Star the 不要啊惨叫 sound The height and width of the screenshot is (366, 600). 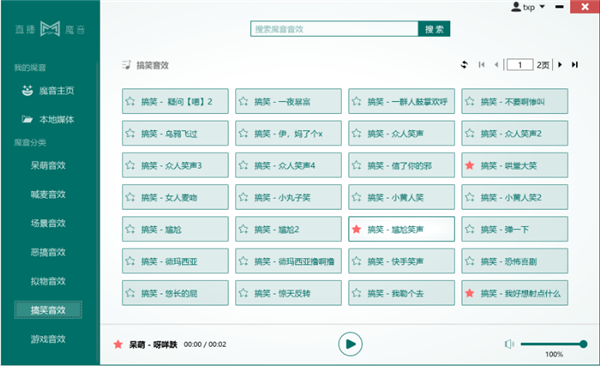[470, 101]
